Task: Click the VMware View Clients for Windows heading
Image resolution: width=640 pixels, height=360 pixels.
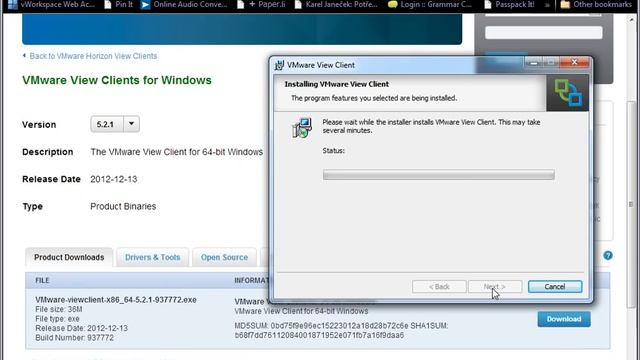Action: coord(117,80)
